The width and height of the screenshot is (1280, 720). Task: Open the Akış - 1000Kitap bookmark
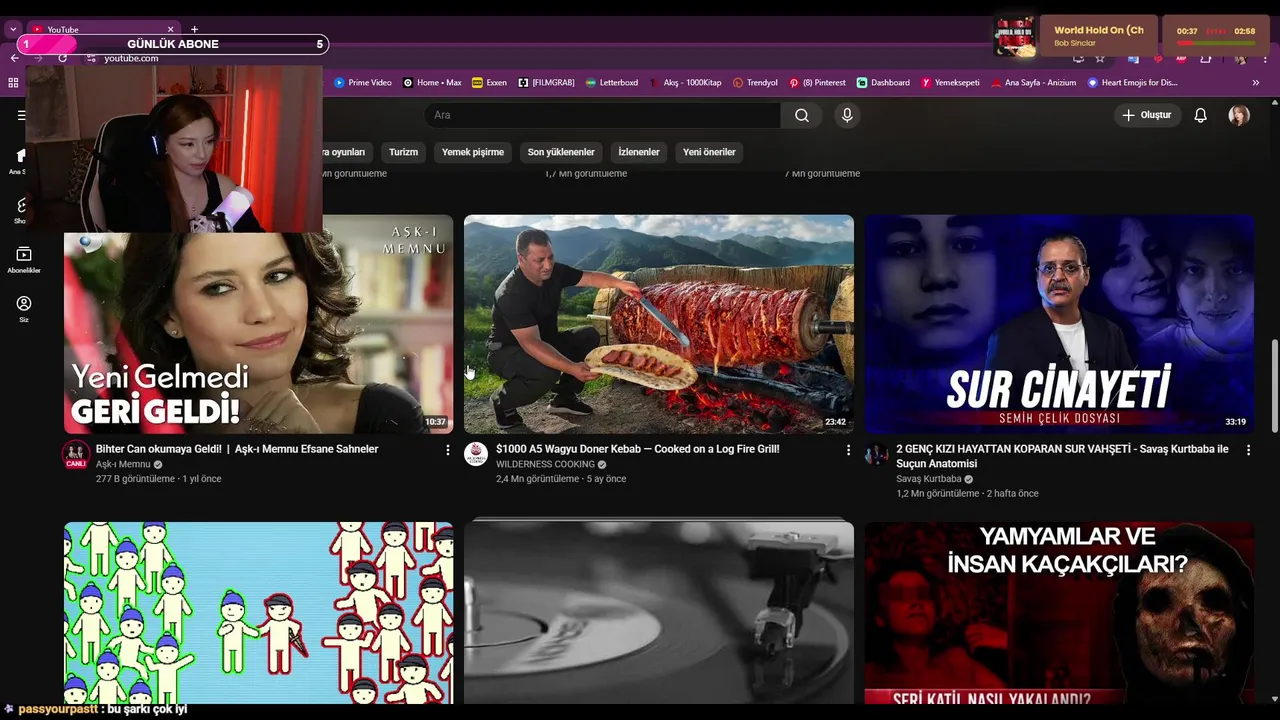click(685, 83)
